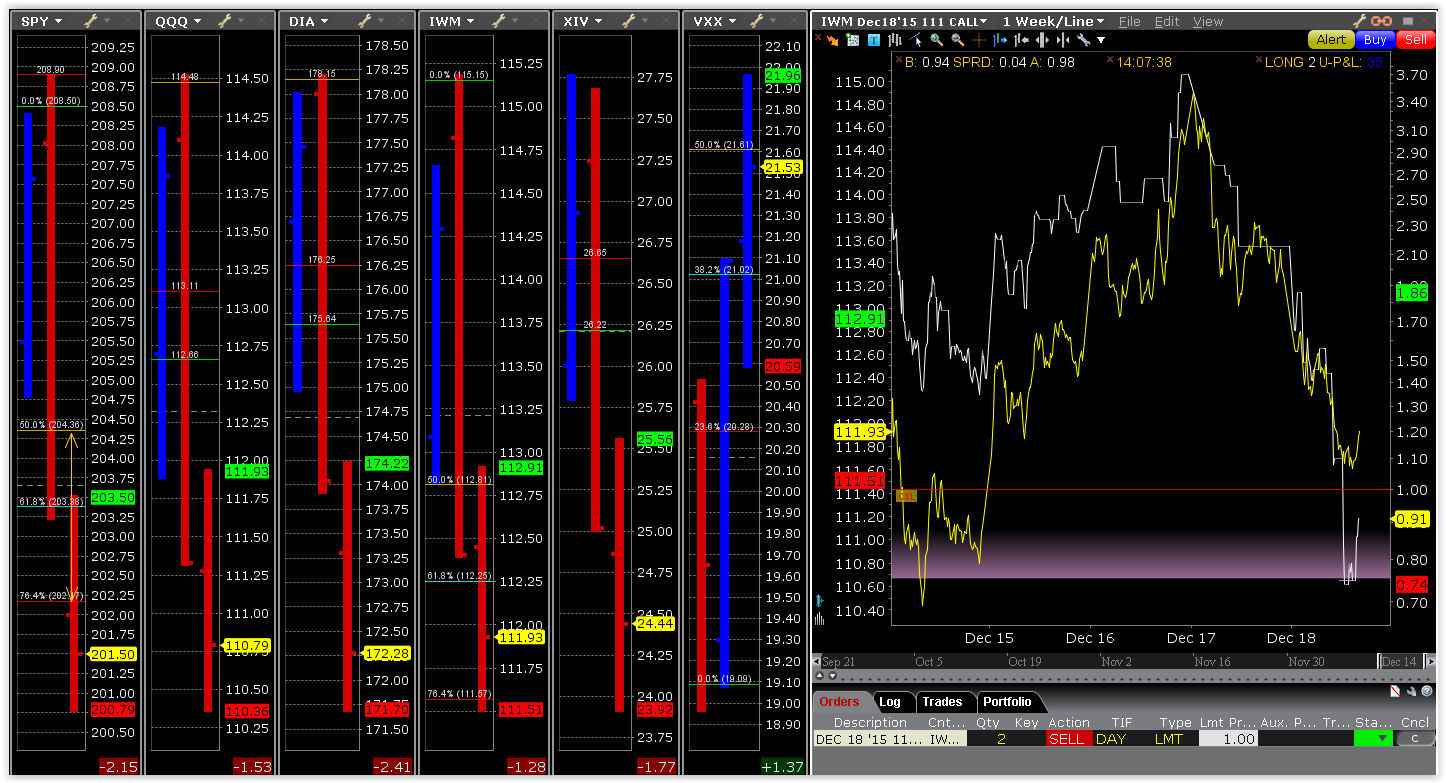
Task: Select the trendline drawing tool with cursor
Action: coord(915,40)
